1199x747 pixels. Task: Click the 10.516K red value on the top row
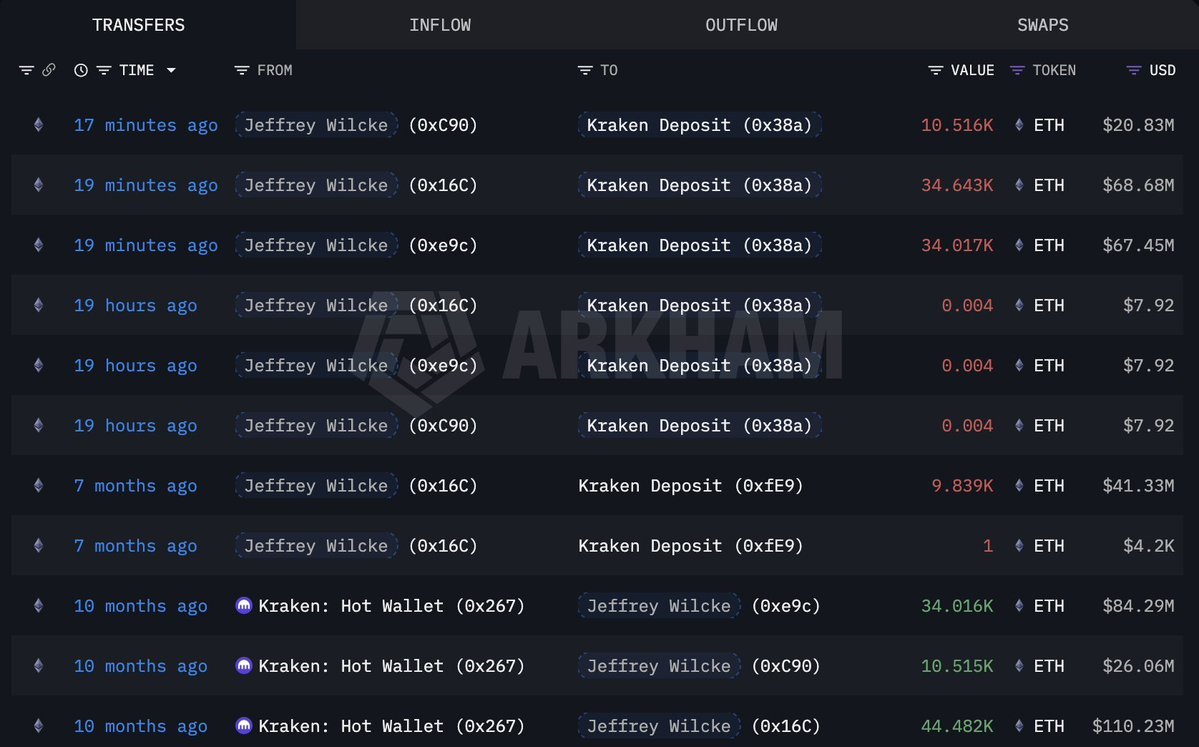pos(957,125)
